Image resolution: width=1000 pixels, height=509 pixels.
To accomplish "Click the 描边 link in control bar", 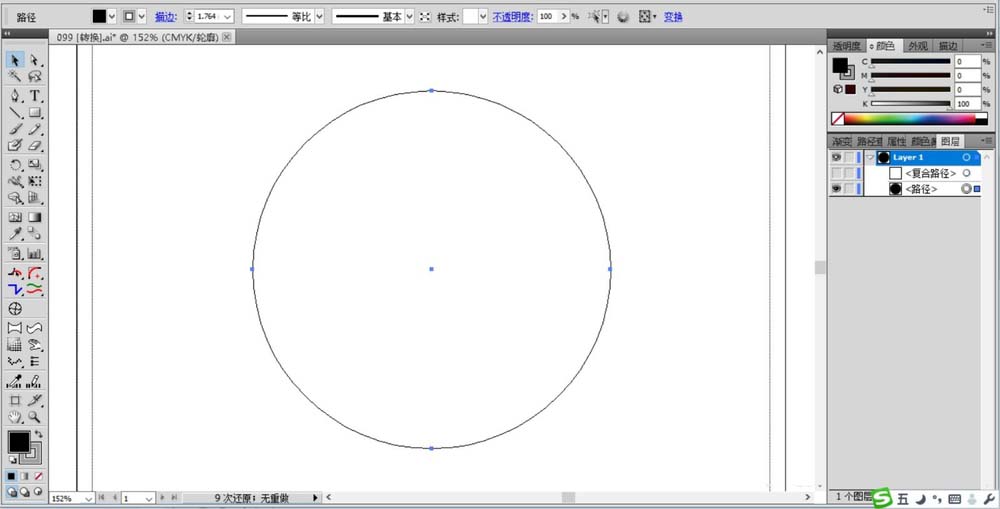I will click(165, 17).
